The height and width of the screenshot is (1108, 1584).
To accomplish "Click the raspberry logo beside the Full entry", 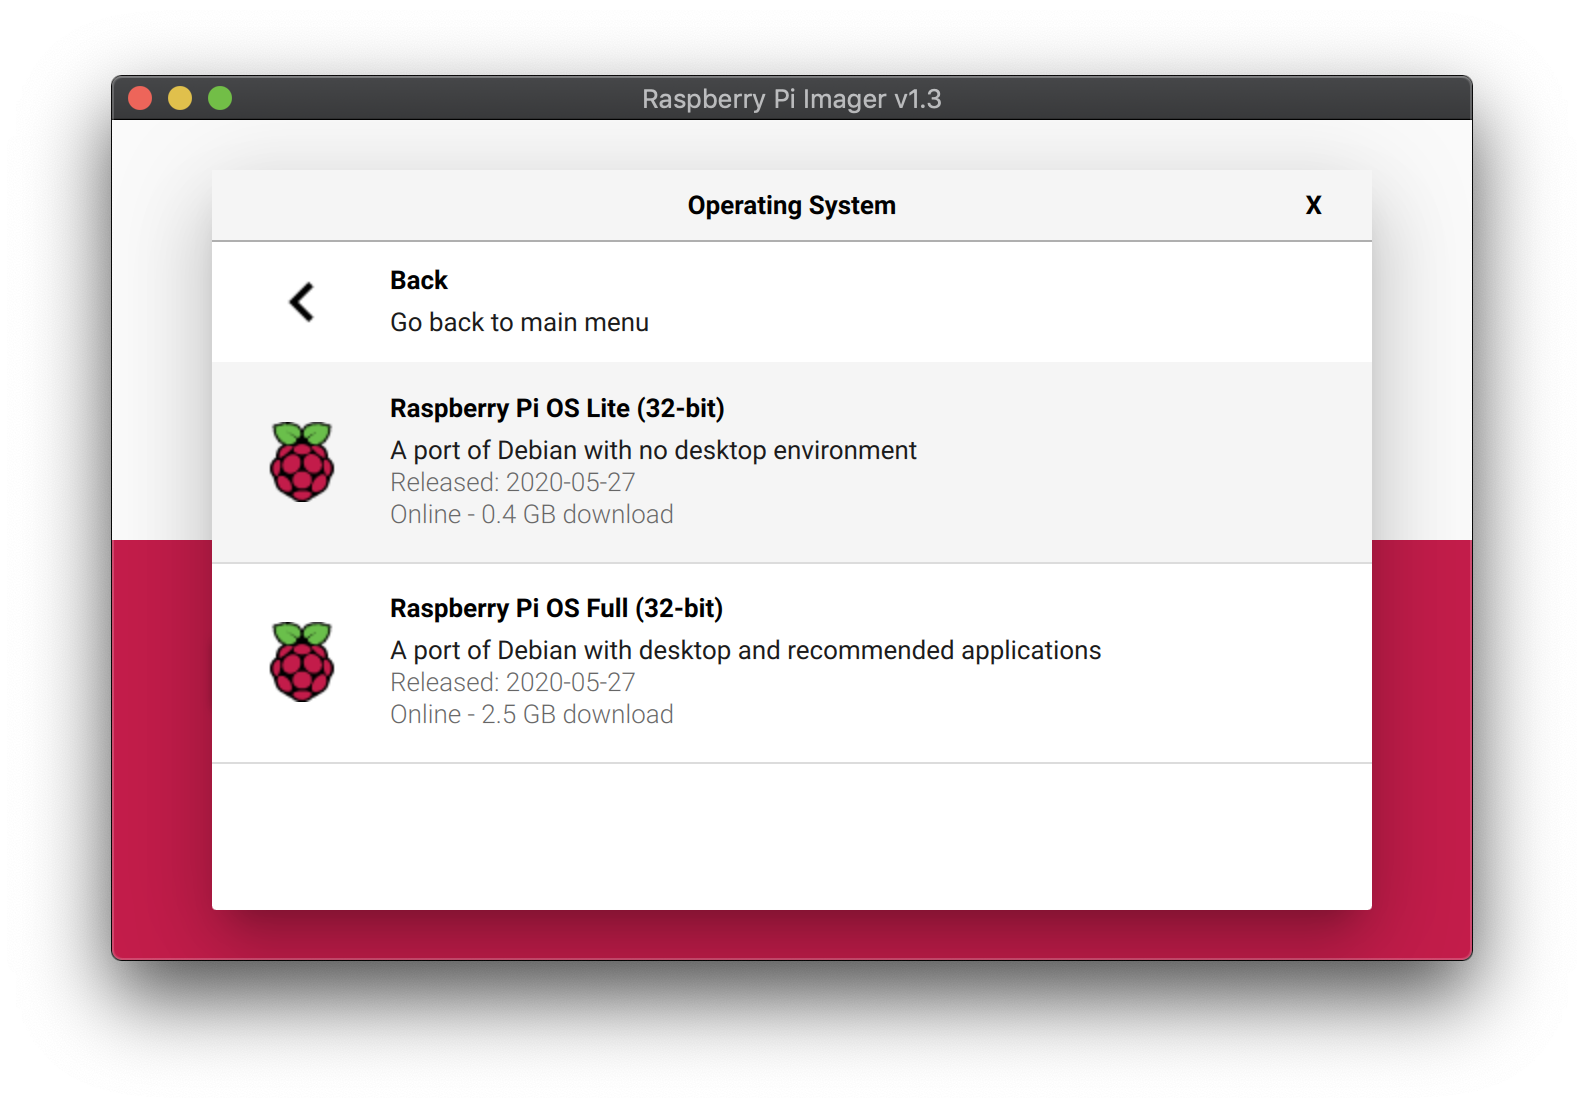I will click(302, 662).
